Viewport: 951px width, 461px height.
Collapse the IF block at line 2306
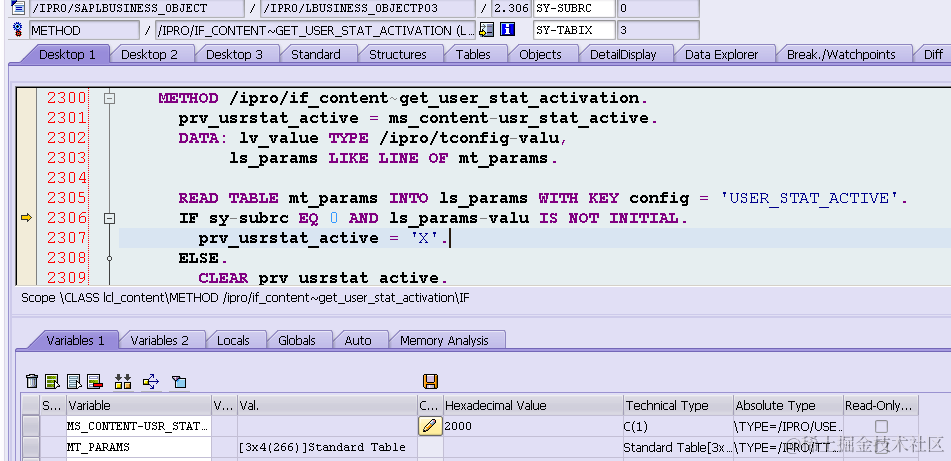click(109, 218)
